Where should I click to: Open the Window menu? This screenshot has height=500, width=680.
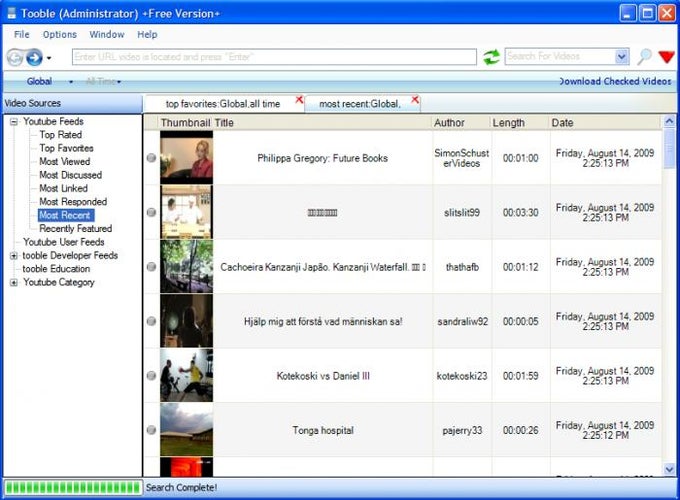pyautogui.click(x=107, y=34)
